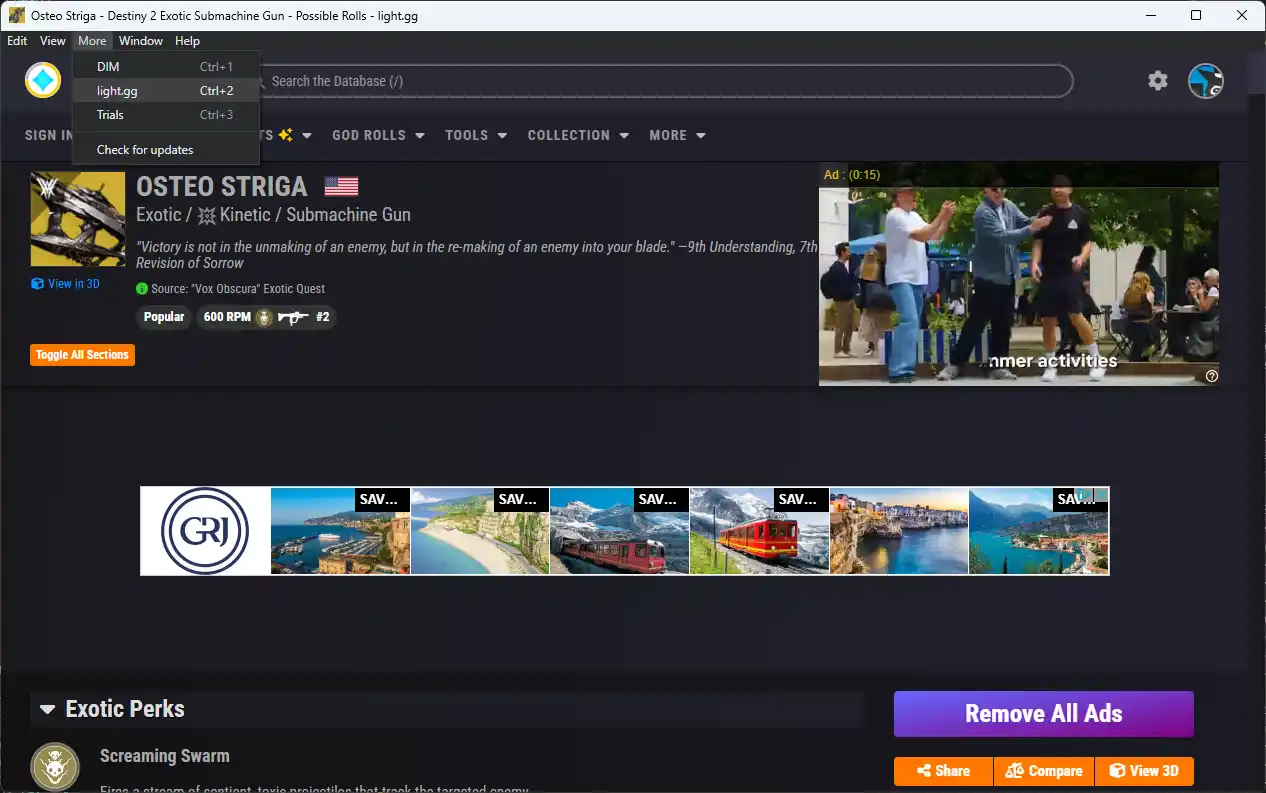Click the cube icon on View 3D button
The image size is (1266, 793).
pos(1118,771)
